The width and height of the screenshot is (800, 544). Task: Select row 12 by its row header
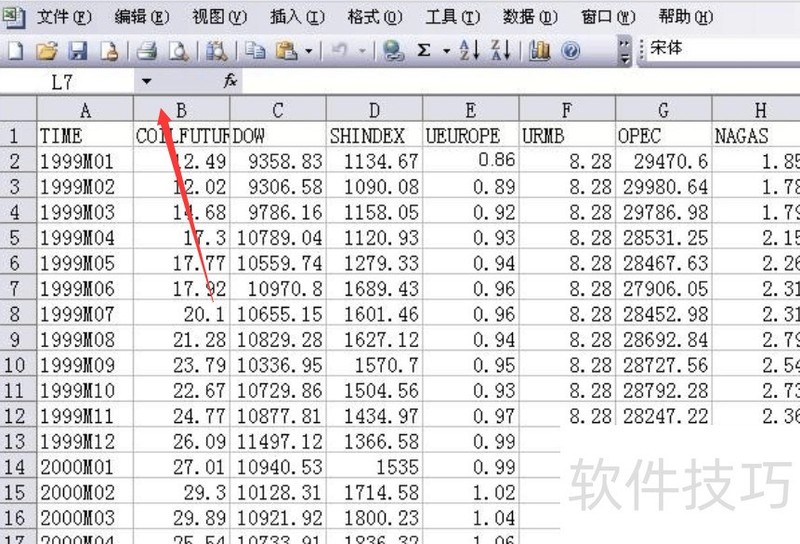[x=18, y=416]
